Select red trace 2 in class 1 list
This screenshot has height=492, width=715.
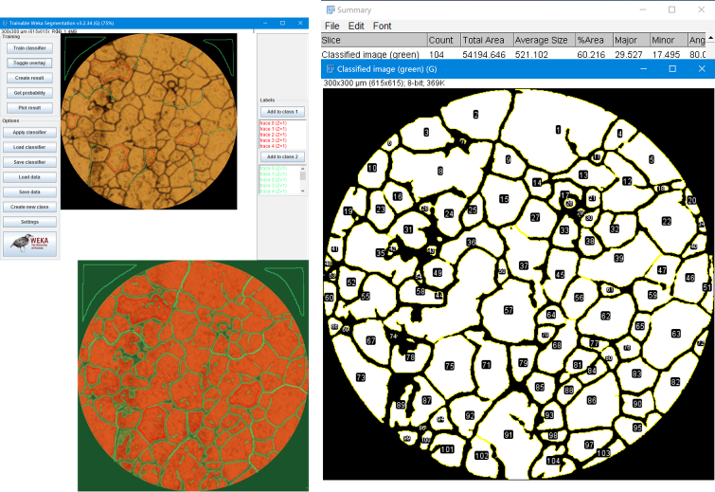click(274, 135)
